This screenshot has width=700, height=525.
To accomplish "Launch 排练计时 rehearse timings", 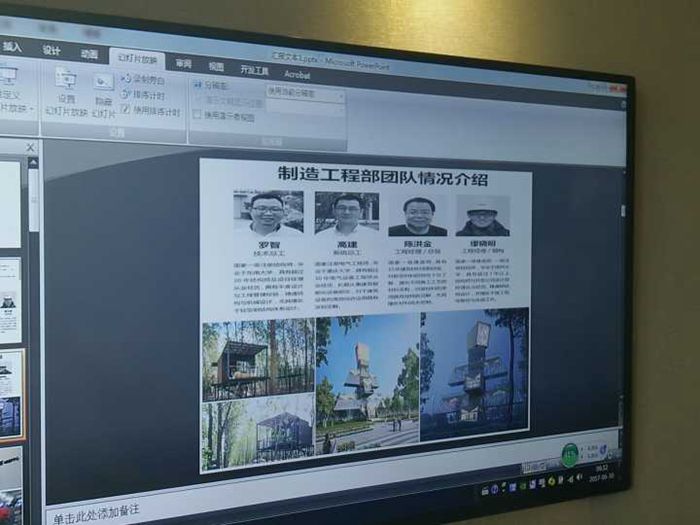I will click(143, 95).
